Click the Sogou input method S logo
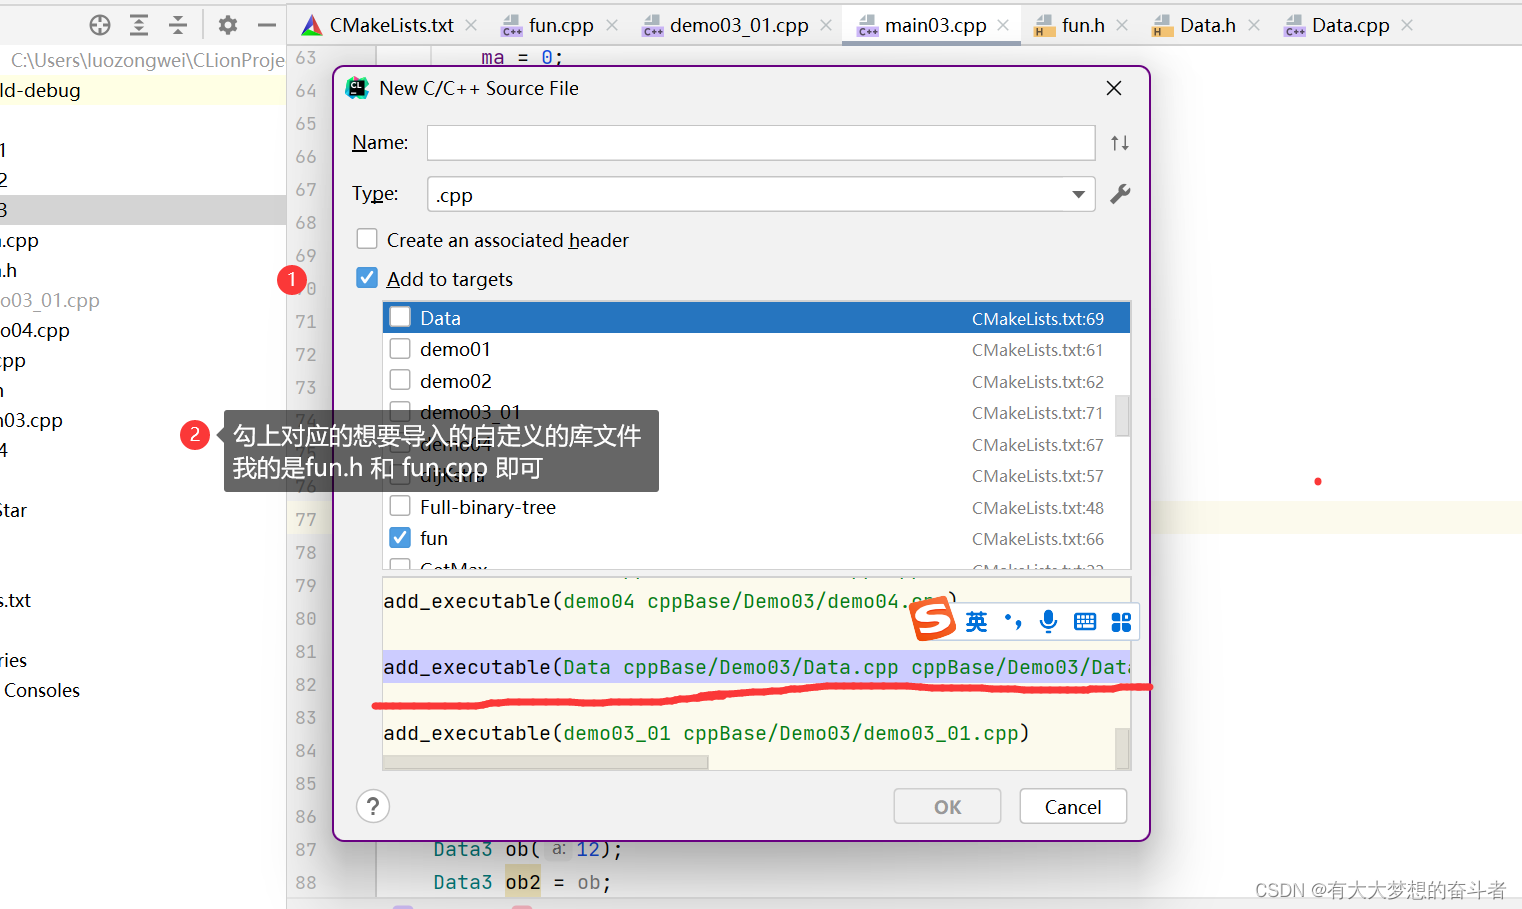1522x909 pixels. (932, 620)
